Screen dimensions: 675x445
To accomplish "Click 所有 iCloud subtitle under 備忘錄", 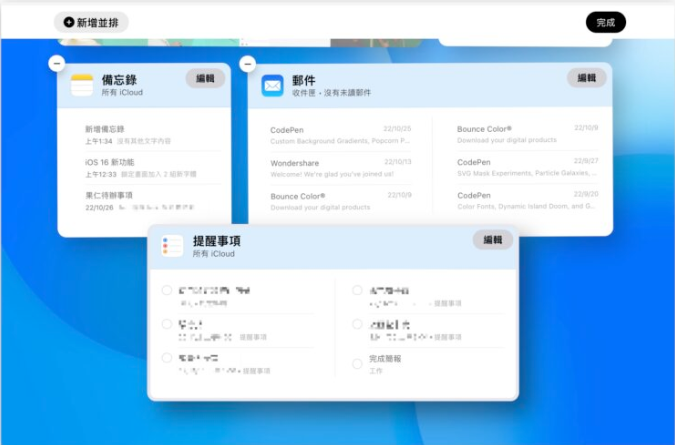I will [x=122, y=92].
